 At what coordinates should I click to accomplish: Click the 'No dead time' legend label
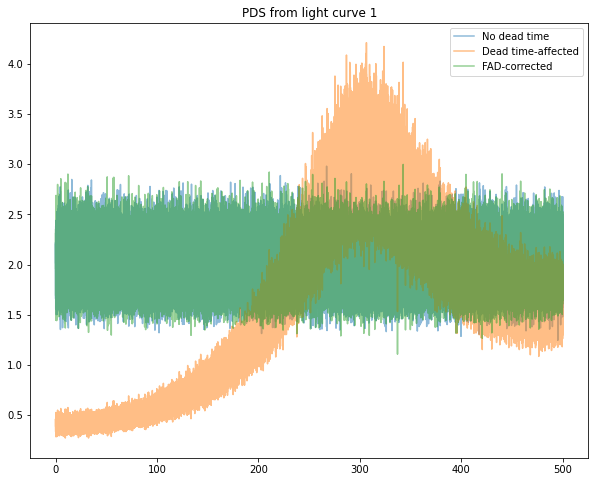(515, 36)
